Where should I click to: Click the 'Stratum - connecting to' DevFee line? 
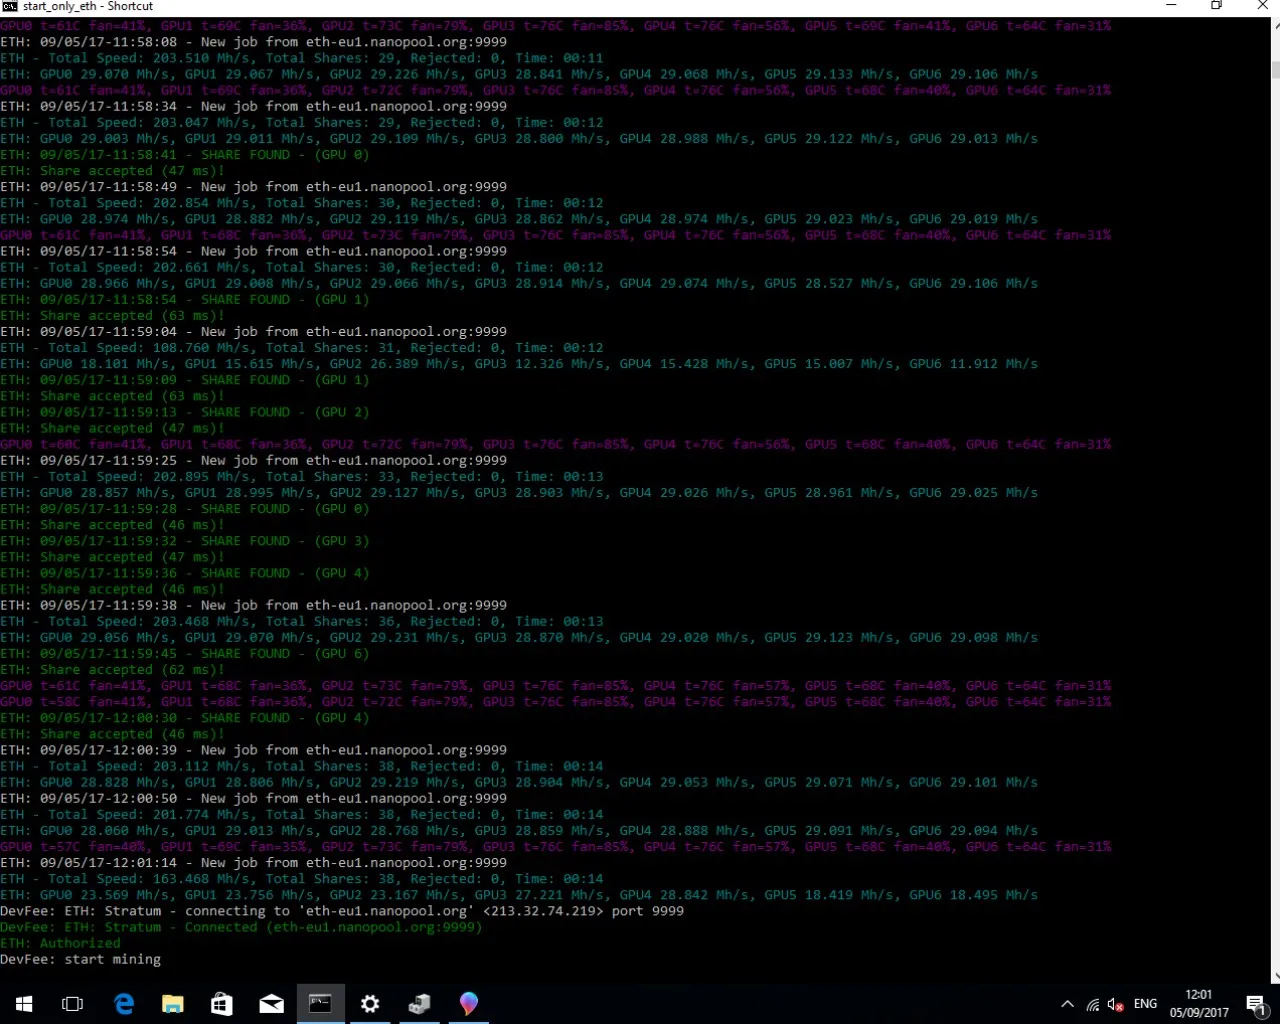pyautogui.click(x=342, y=911)
